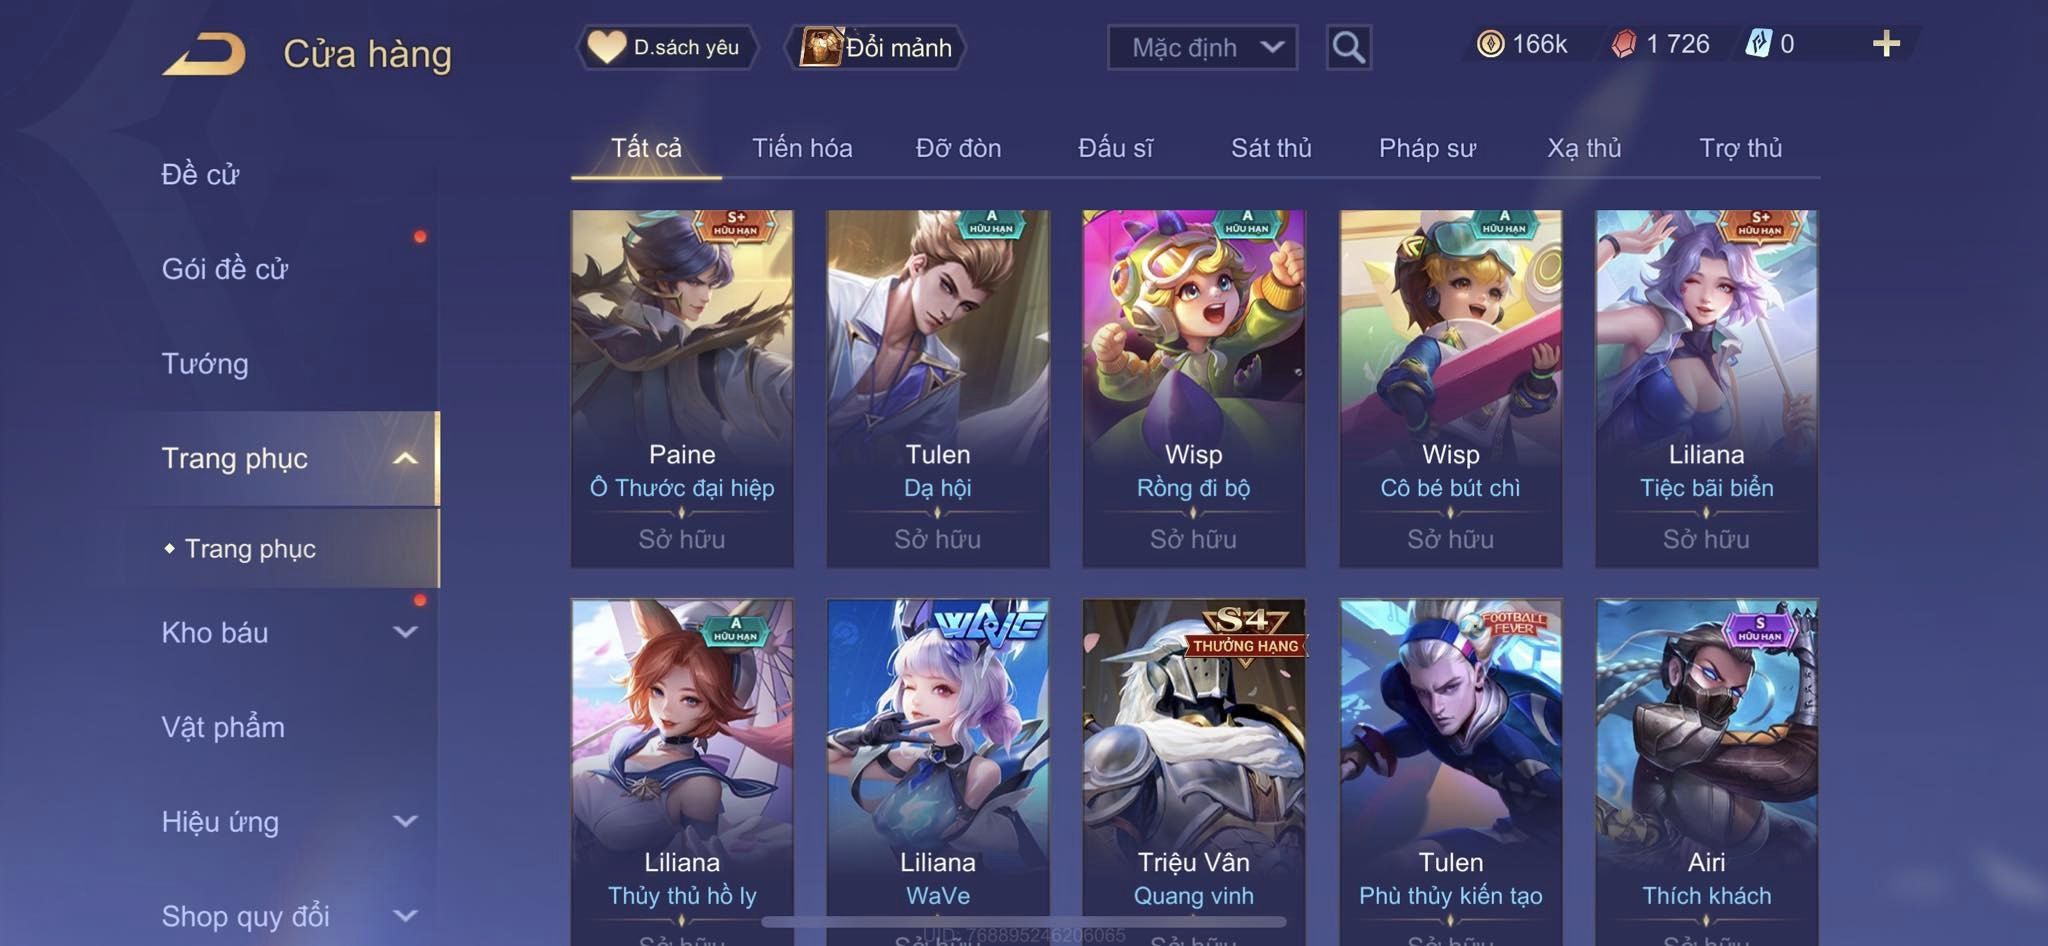Expand the Kho báu sidebar section
Image resolution: width=2048 pixels, height=946 pixels.
[x=405, y=632]
